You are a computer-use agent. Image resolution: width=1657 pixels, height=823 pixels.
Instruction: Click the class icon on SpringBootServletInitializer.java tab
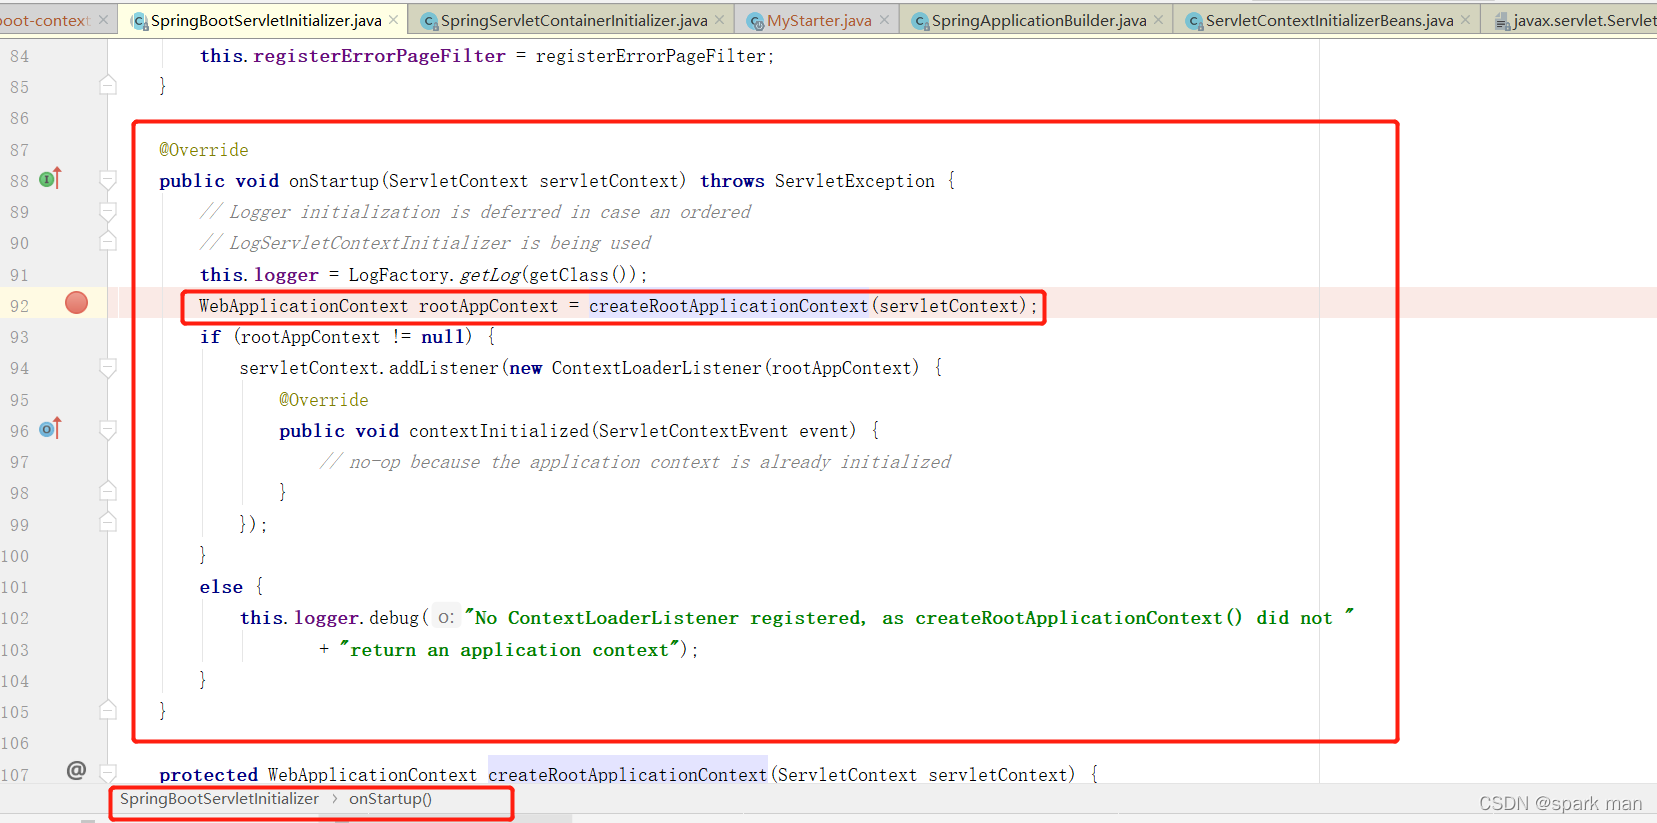[140, 21]
